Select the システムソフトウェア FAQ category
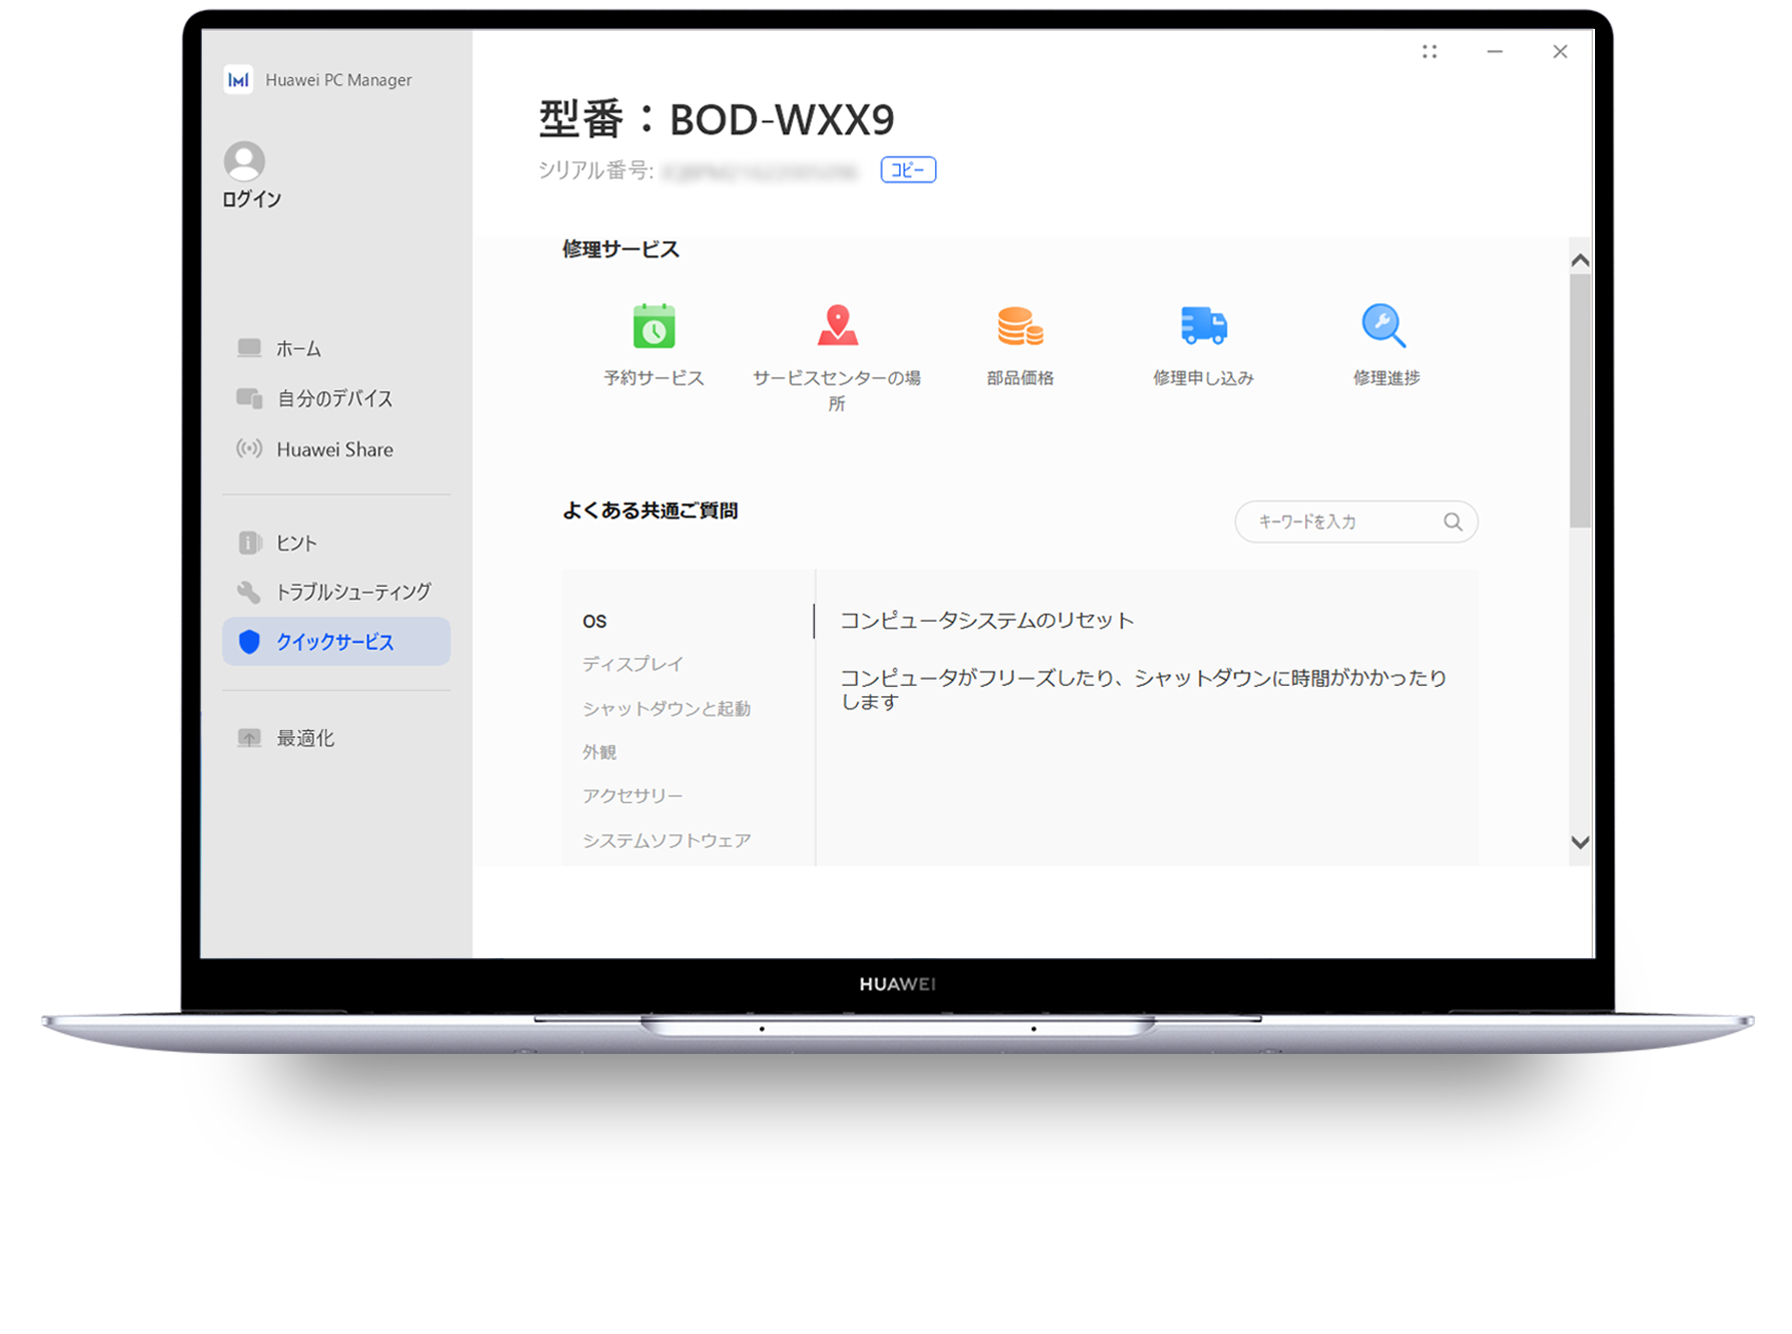Screen dimensions: 1792x1334 (x=667, y=841)
